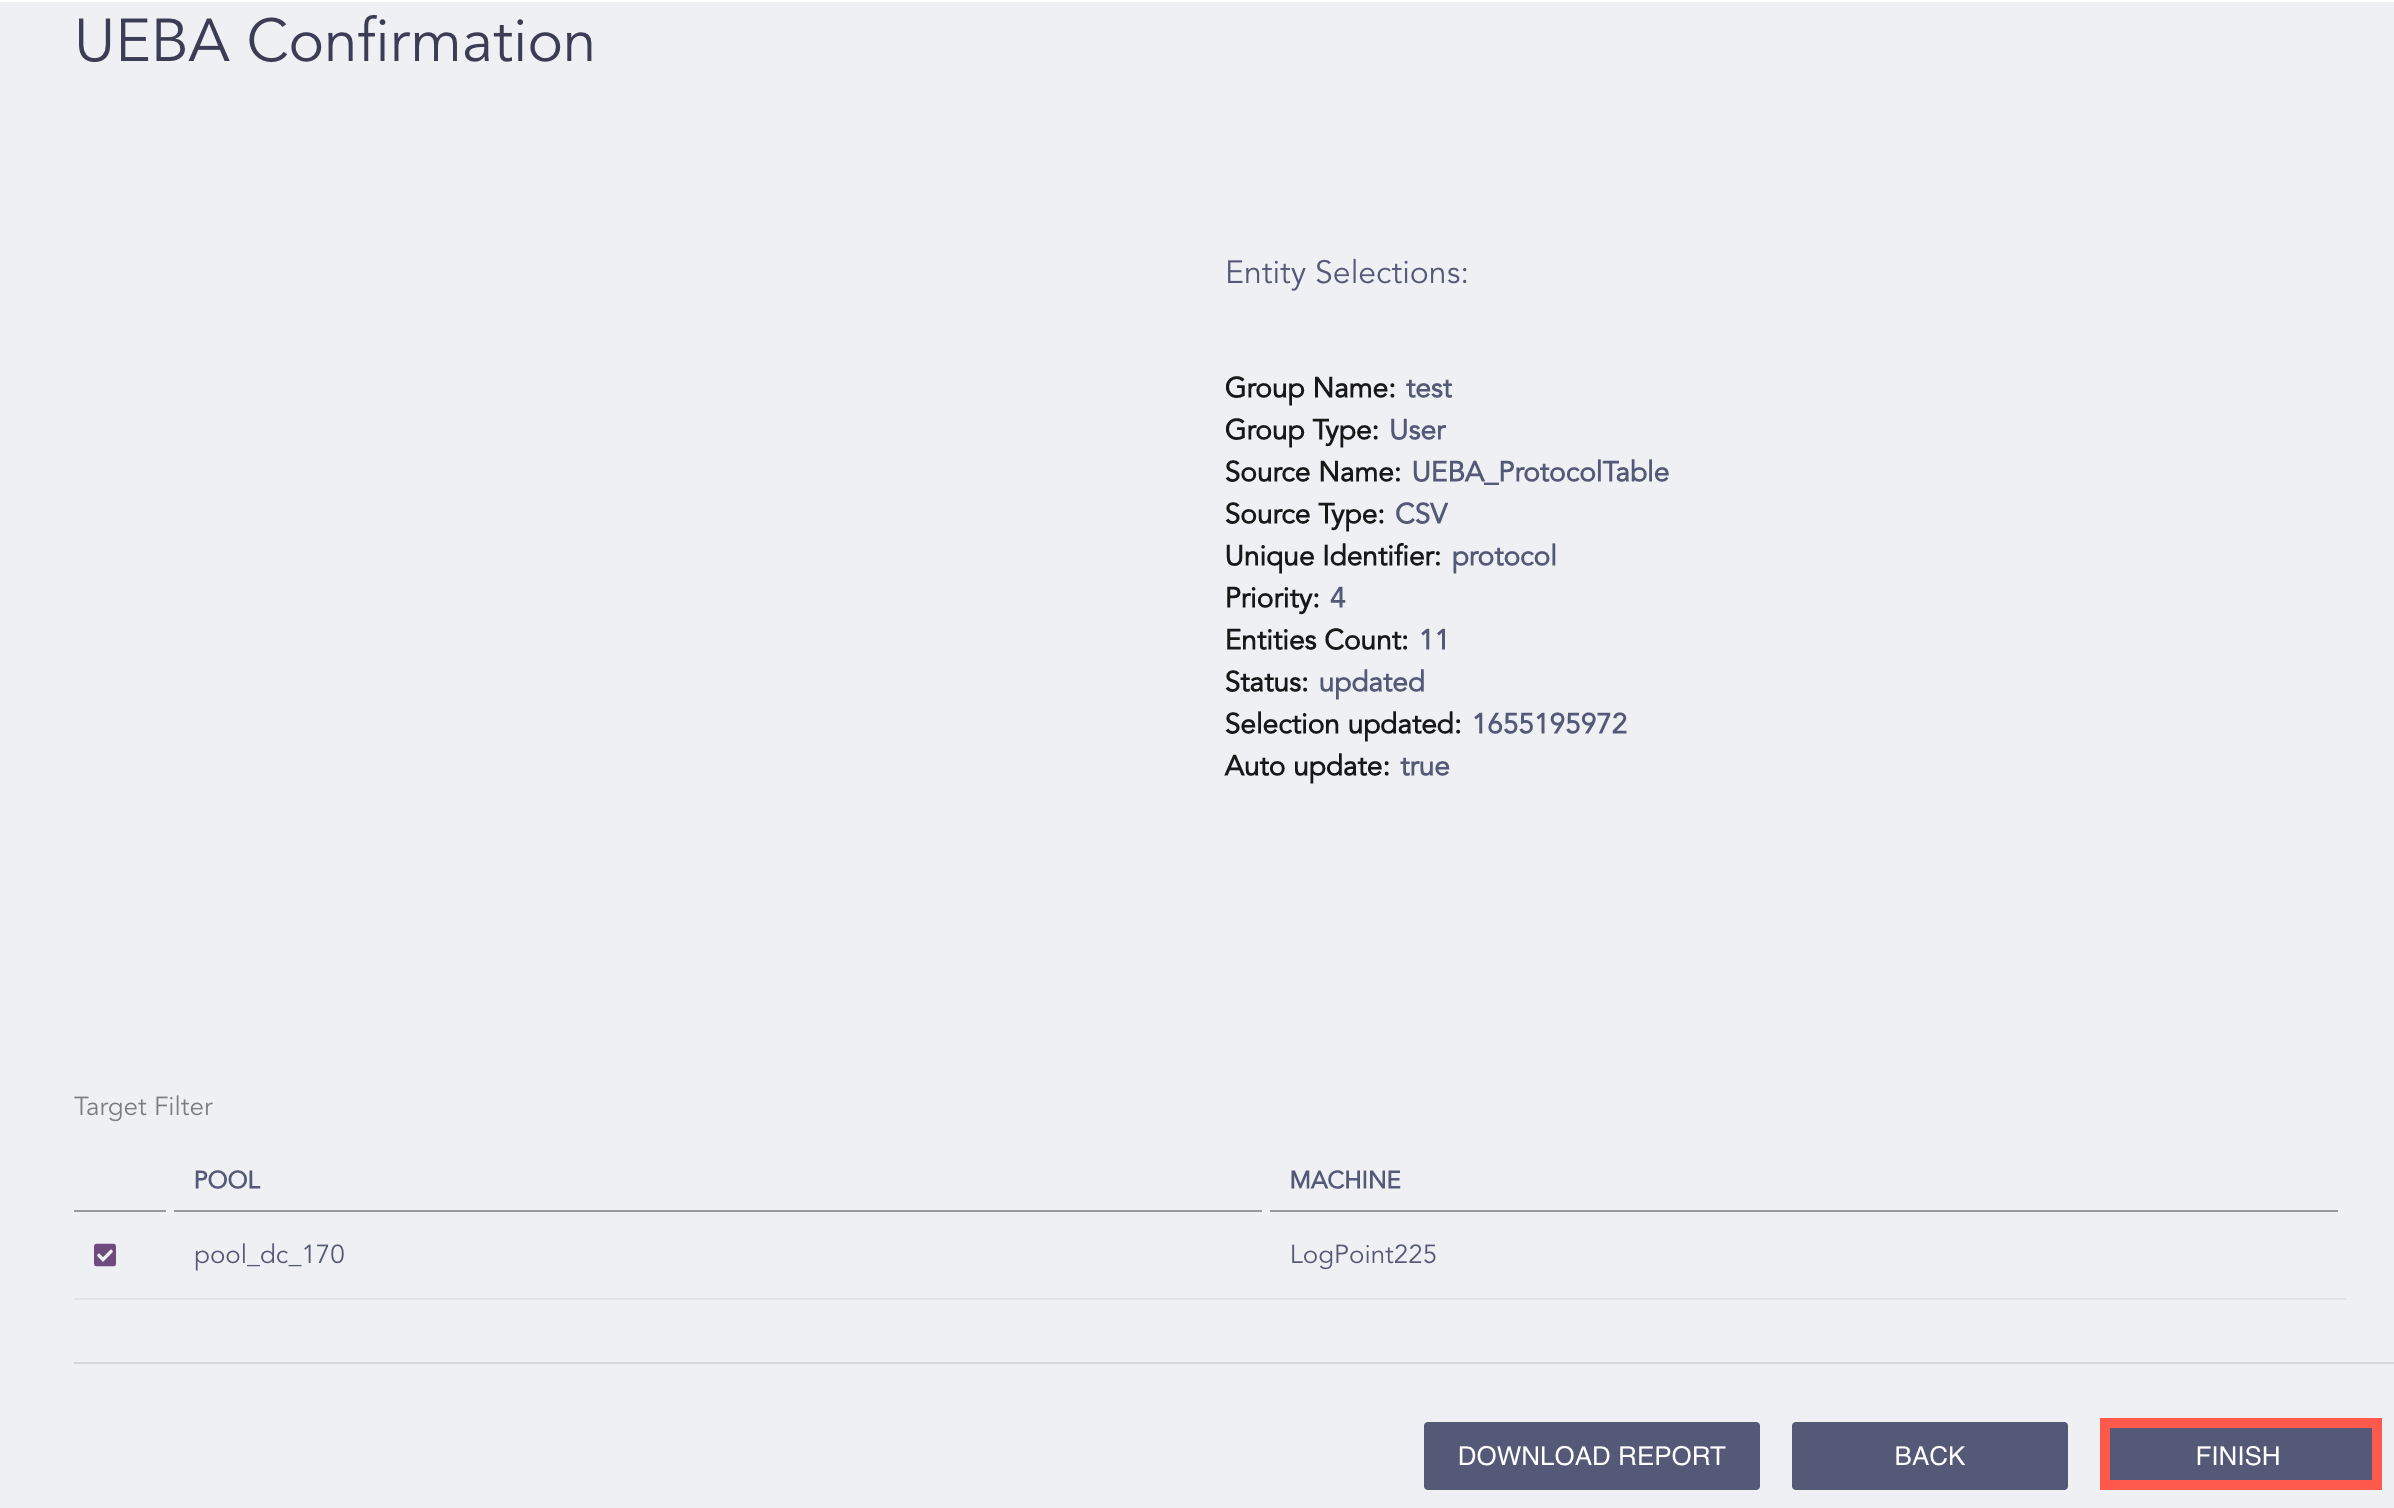Click the Source Type value CSV
The width and height of the screenshot is (2394, 1508).
click(1421, 514)
